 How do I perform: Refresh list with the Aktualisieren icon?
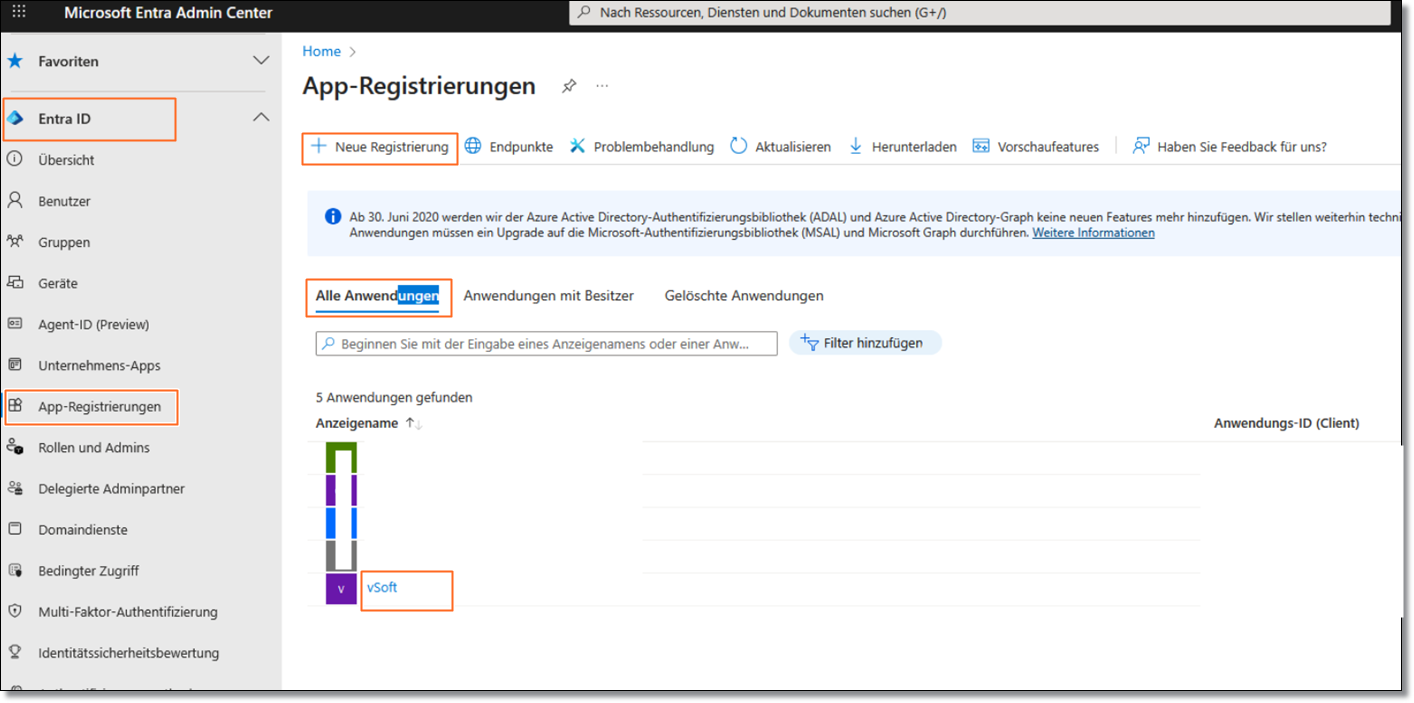click(x=739, y=146)
